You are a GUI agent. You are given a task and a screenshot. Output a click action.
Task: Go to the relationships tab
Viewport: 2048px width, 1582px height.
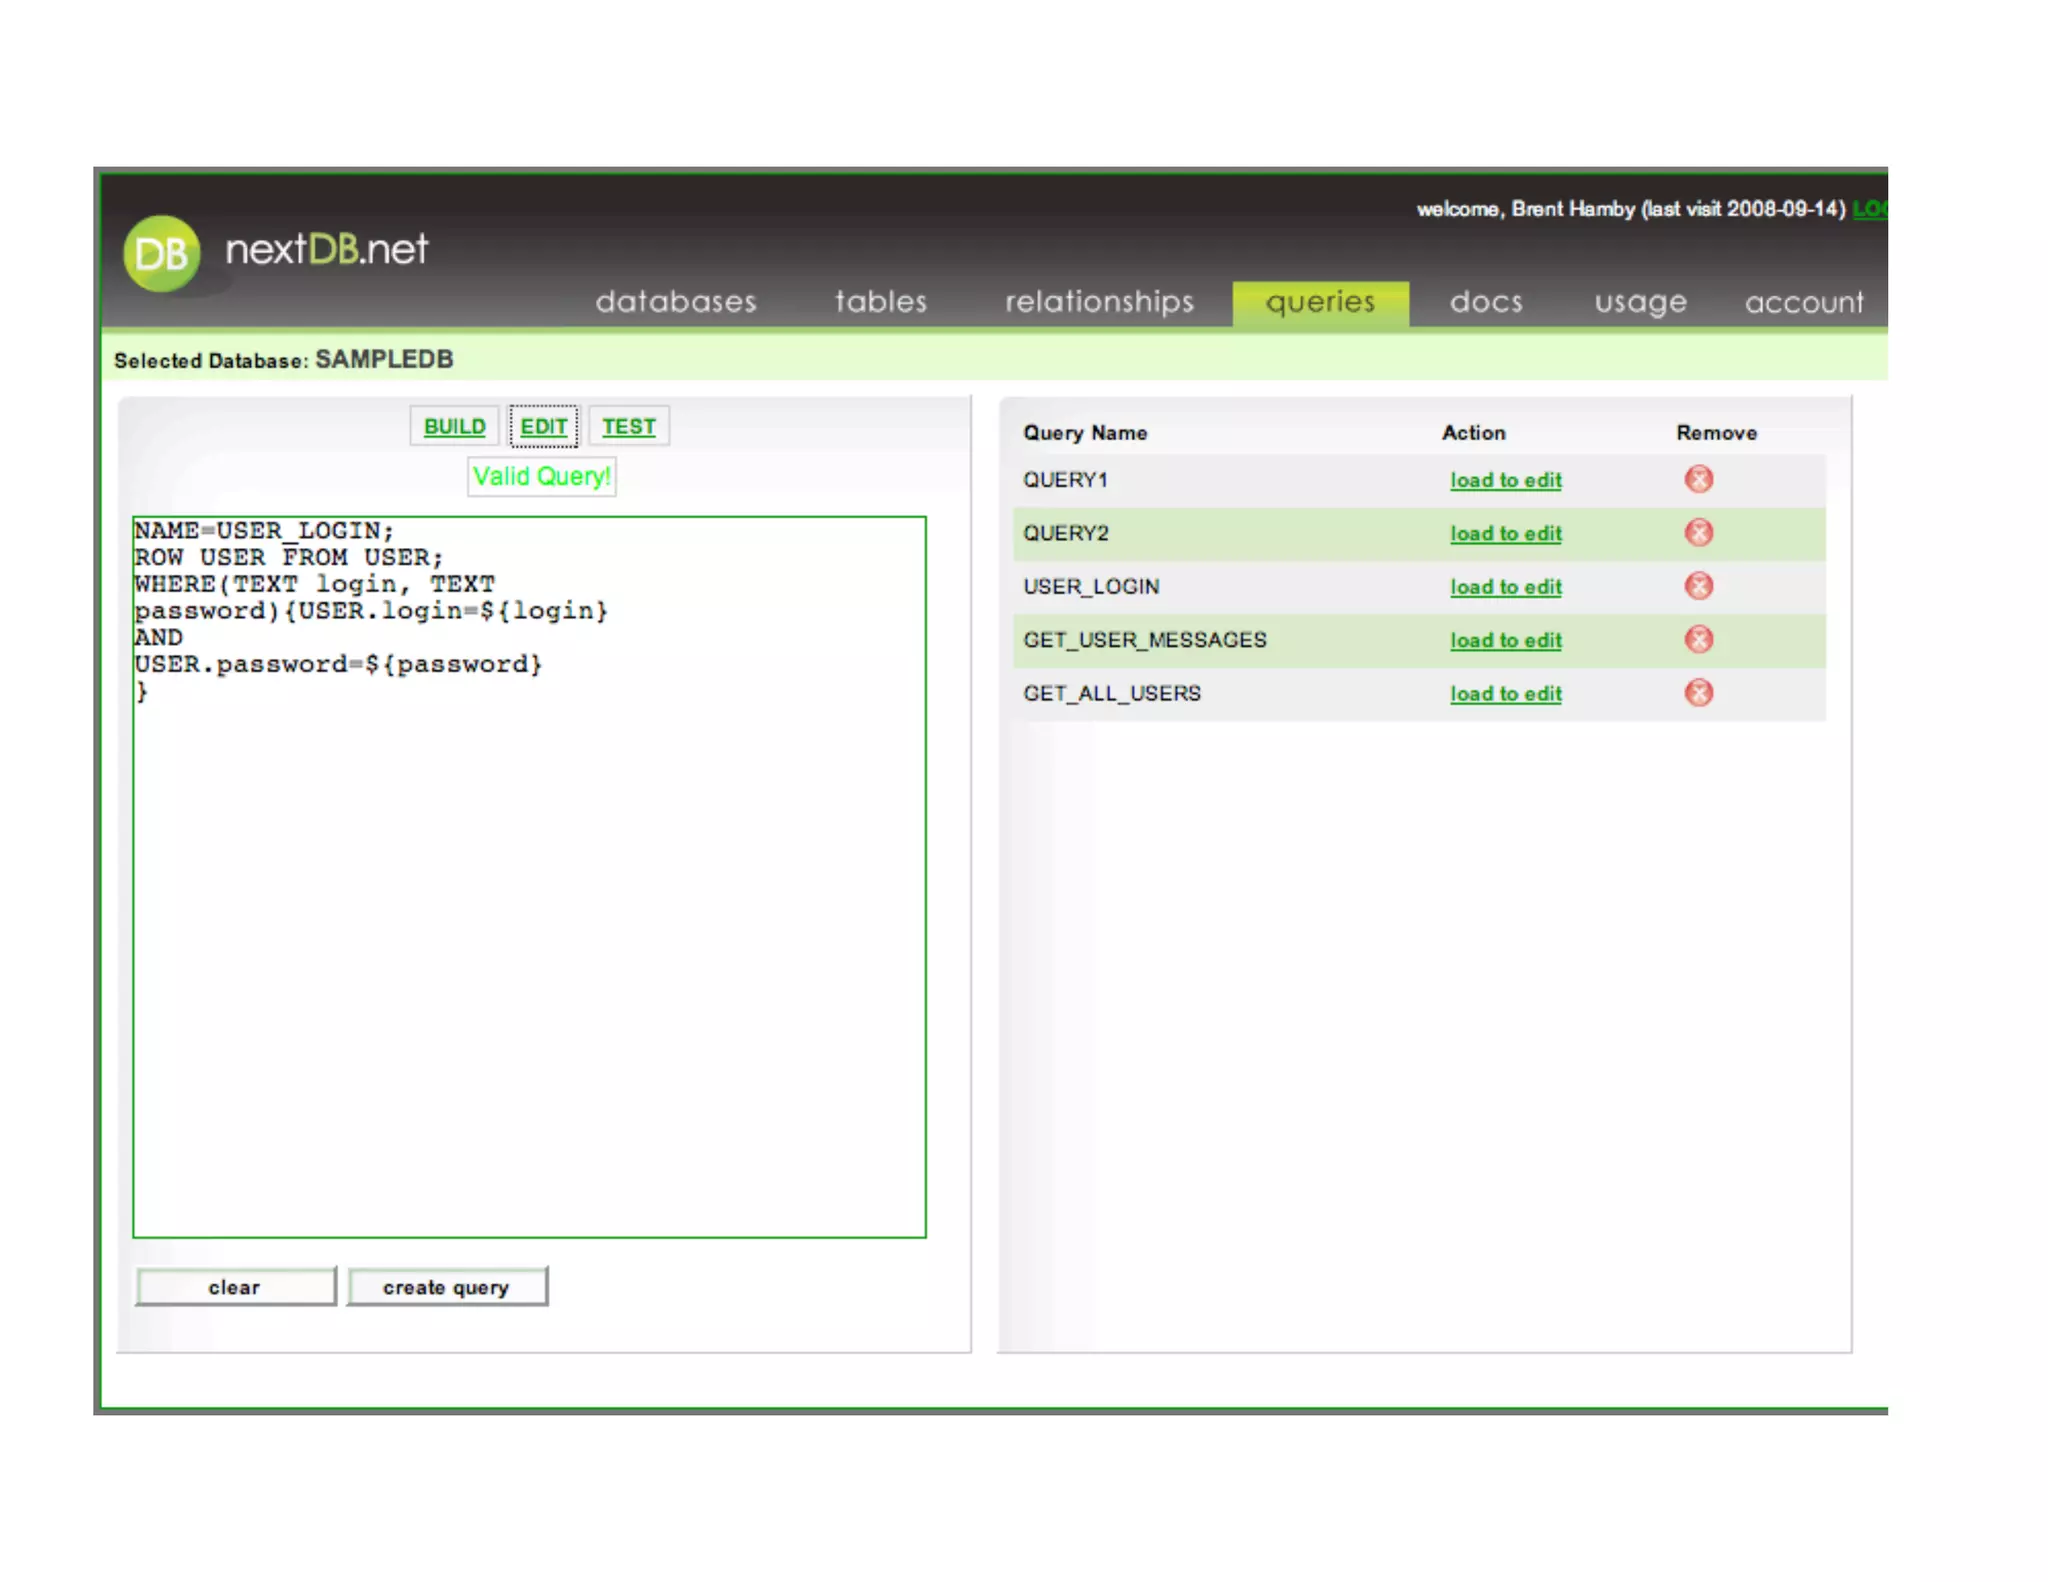1099,301
